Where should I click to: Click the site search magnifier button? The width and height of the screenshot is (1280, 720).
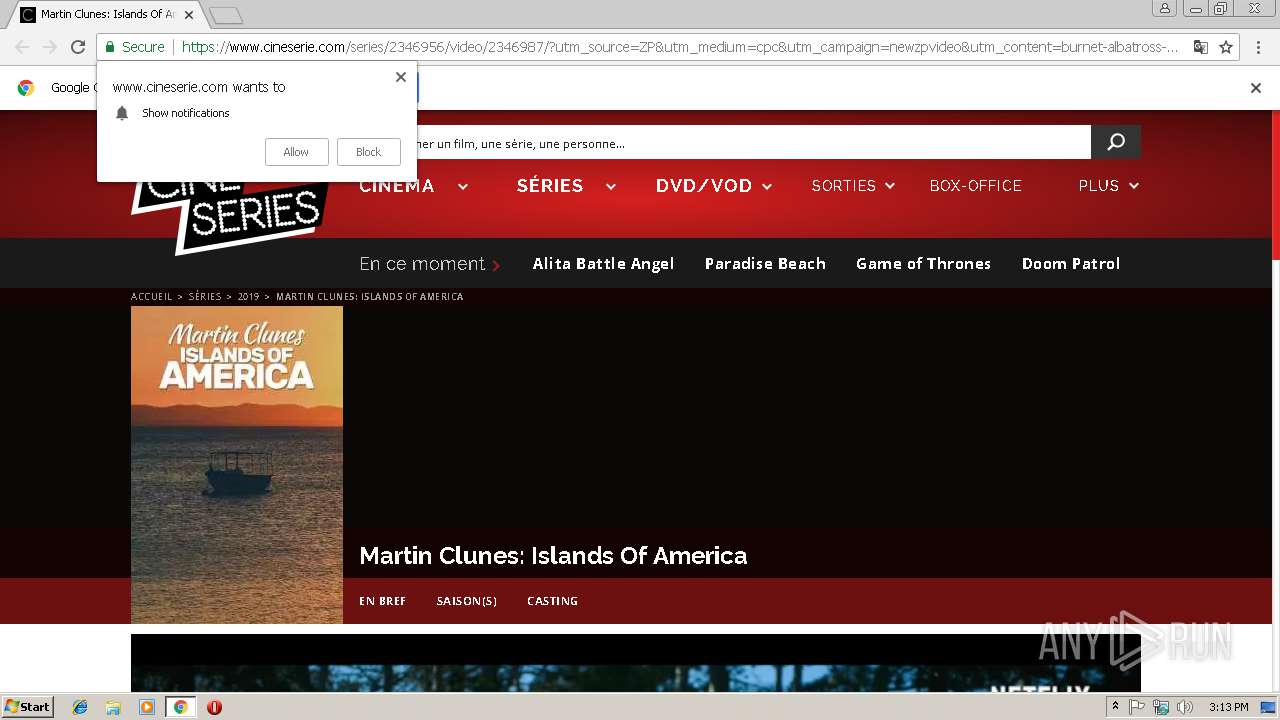click(x=1116, y=142)
